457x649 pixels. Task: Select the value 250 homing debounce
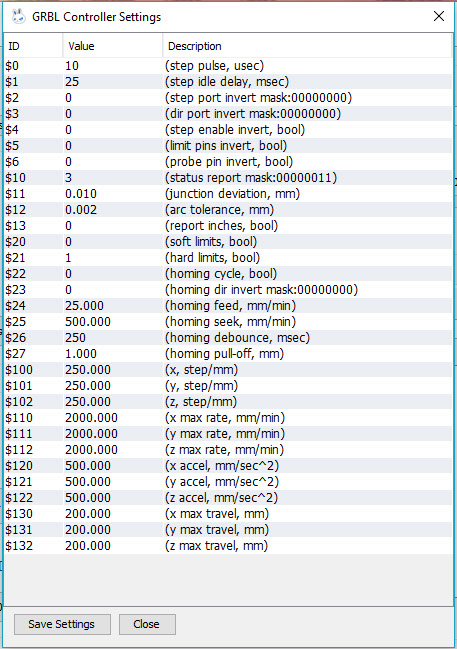tap(75, 338)
